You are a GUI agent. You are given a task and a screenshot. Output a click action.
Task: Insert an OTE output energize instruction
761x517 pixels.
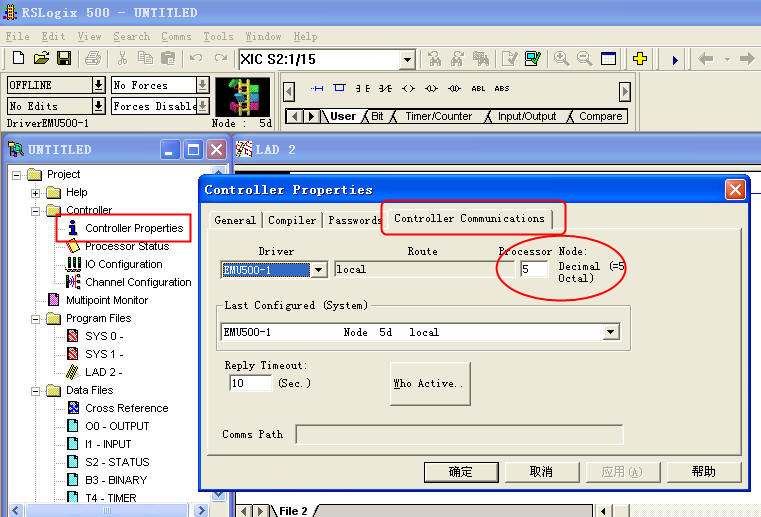409,88
